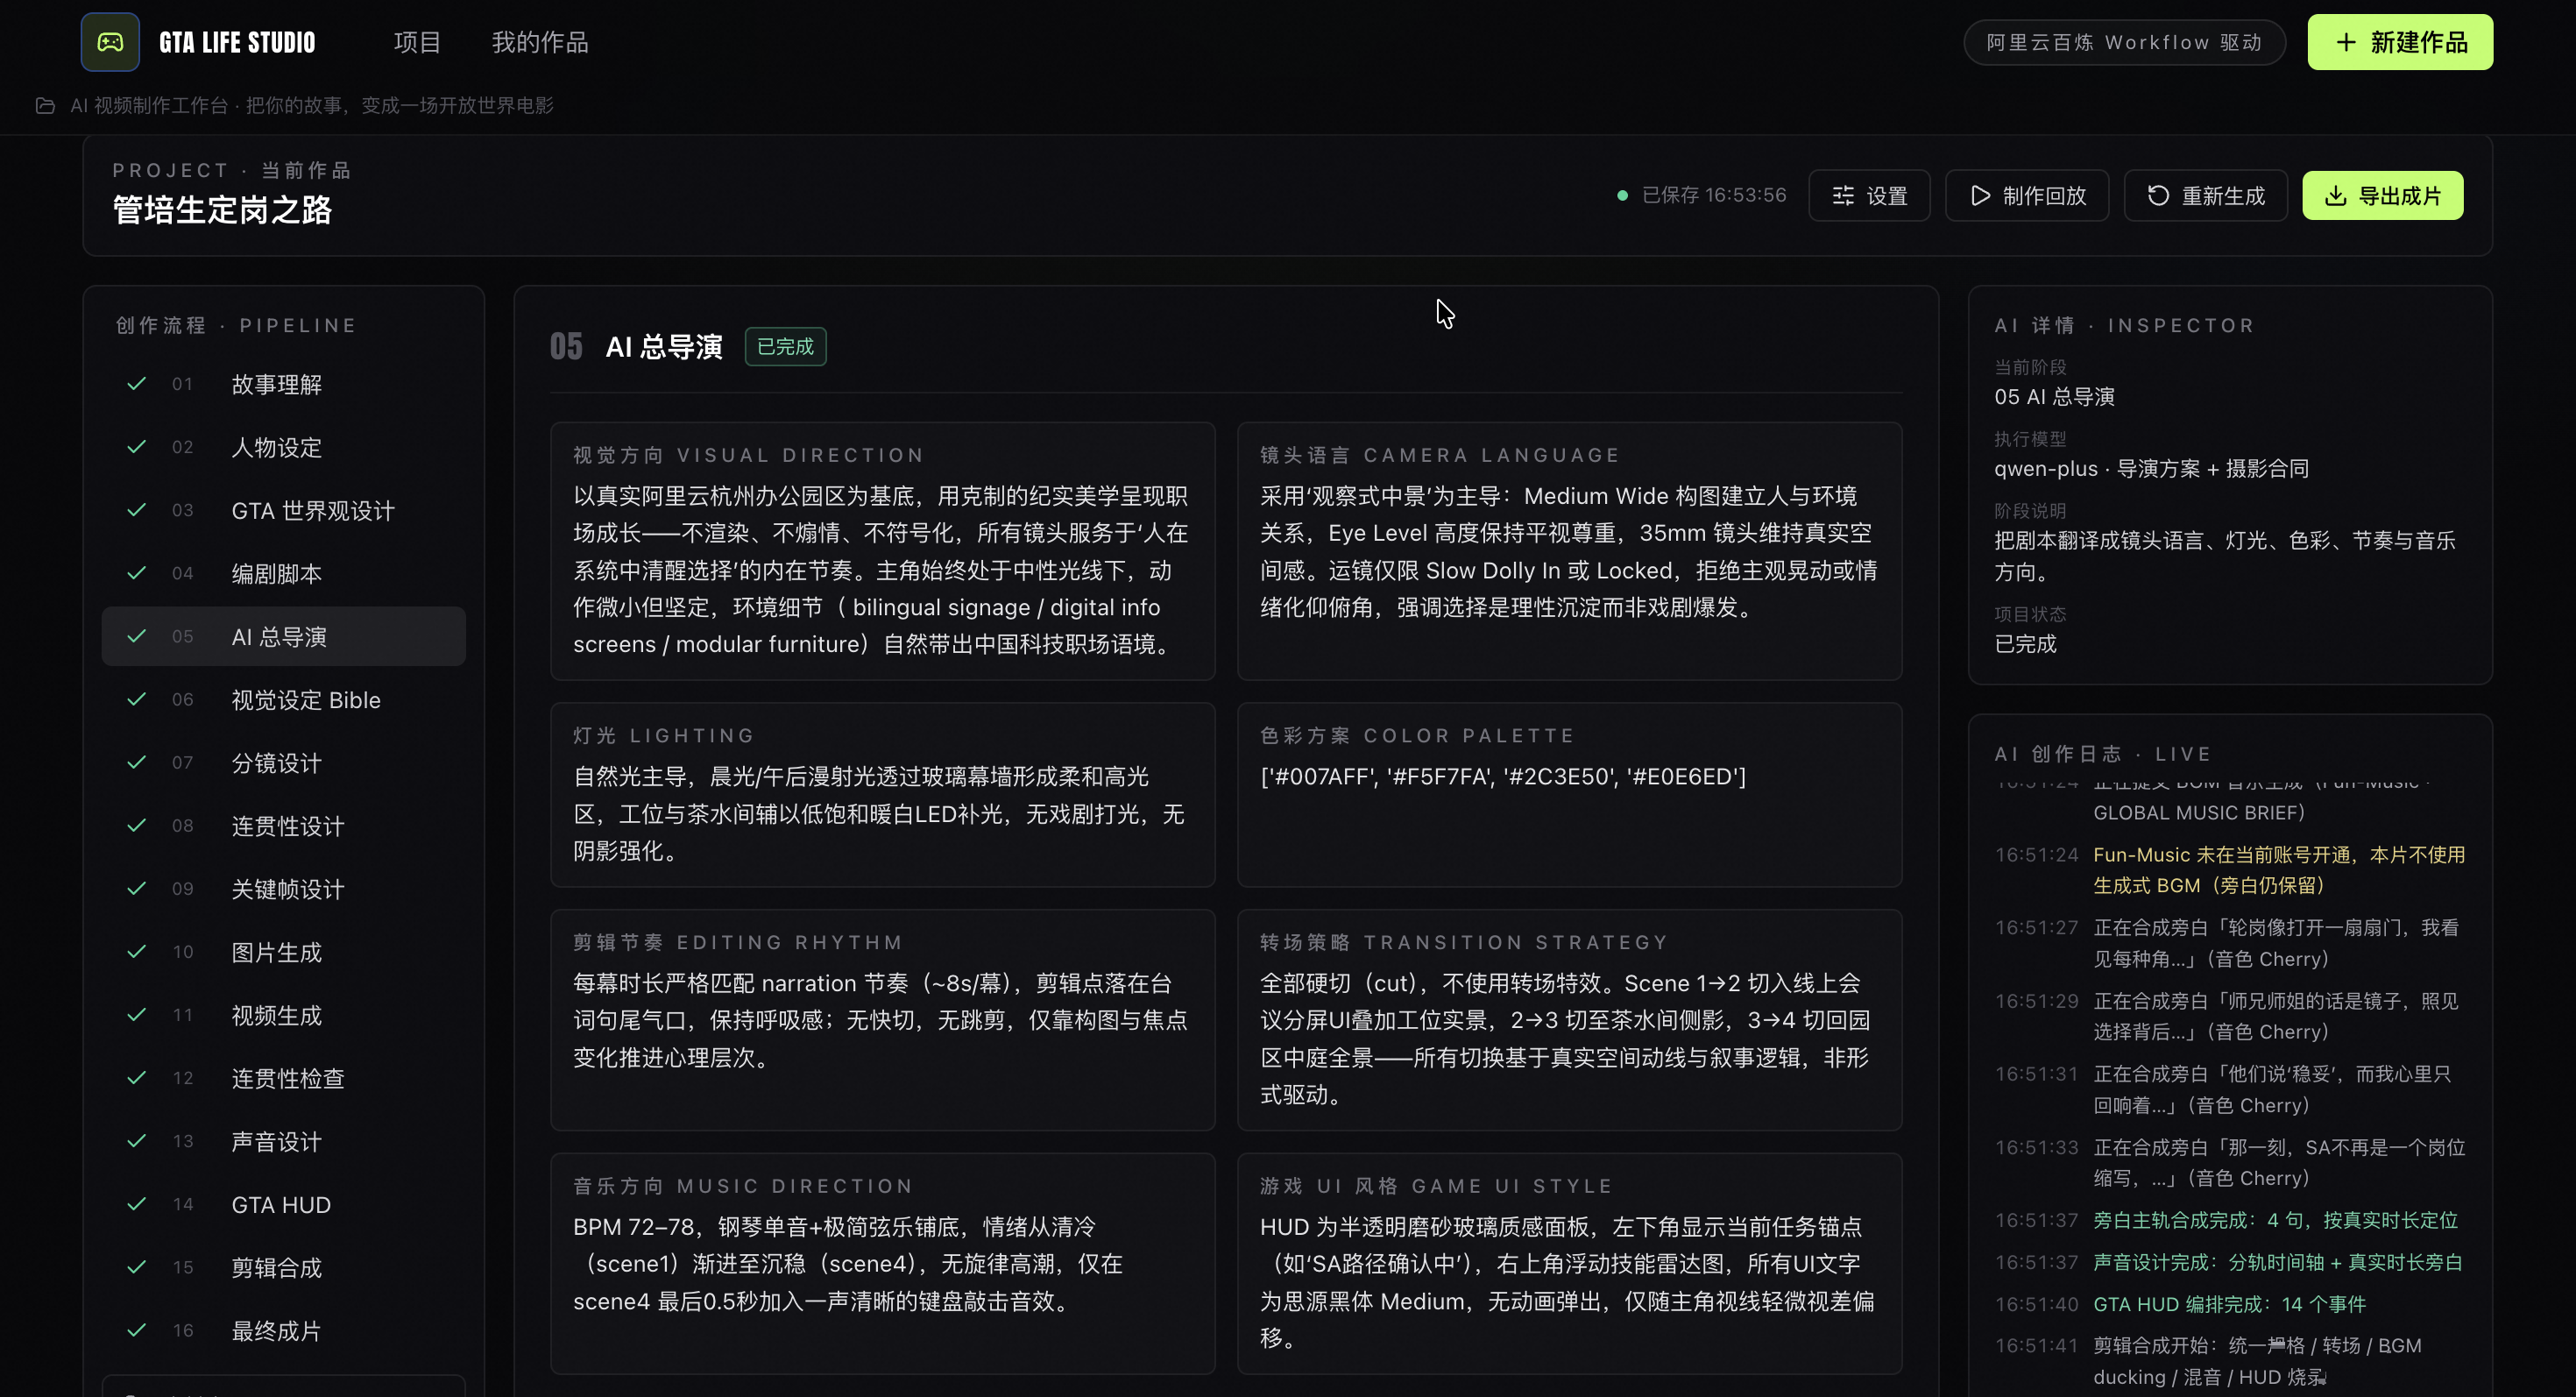Click the GTA Life Studio gamepad logo
2576x1397 pixels.
110,42
